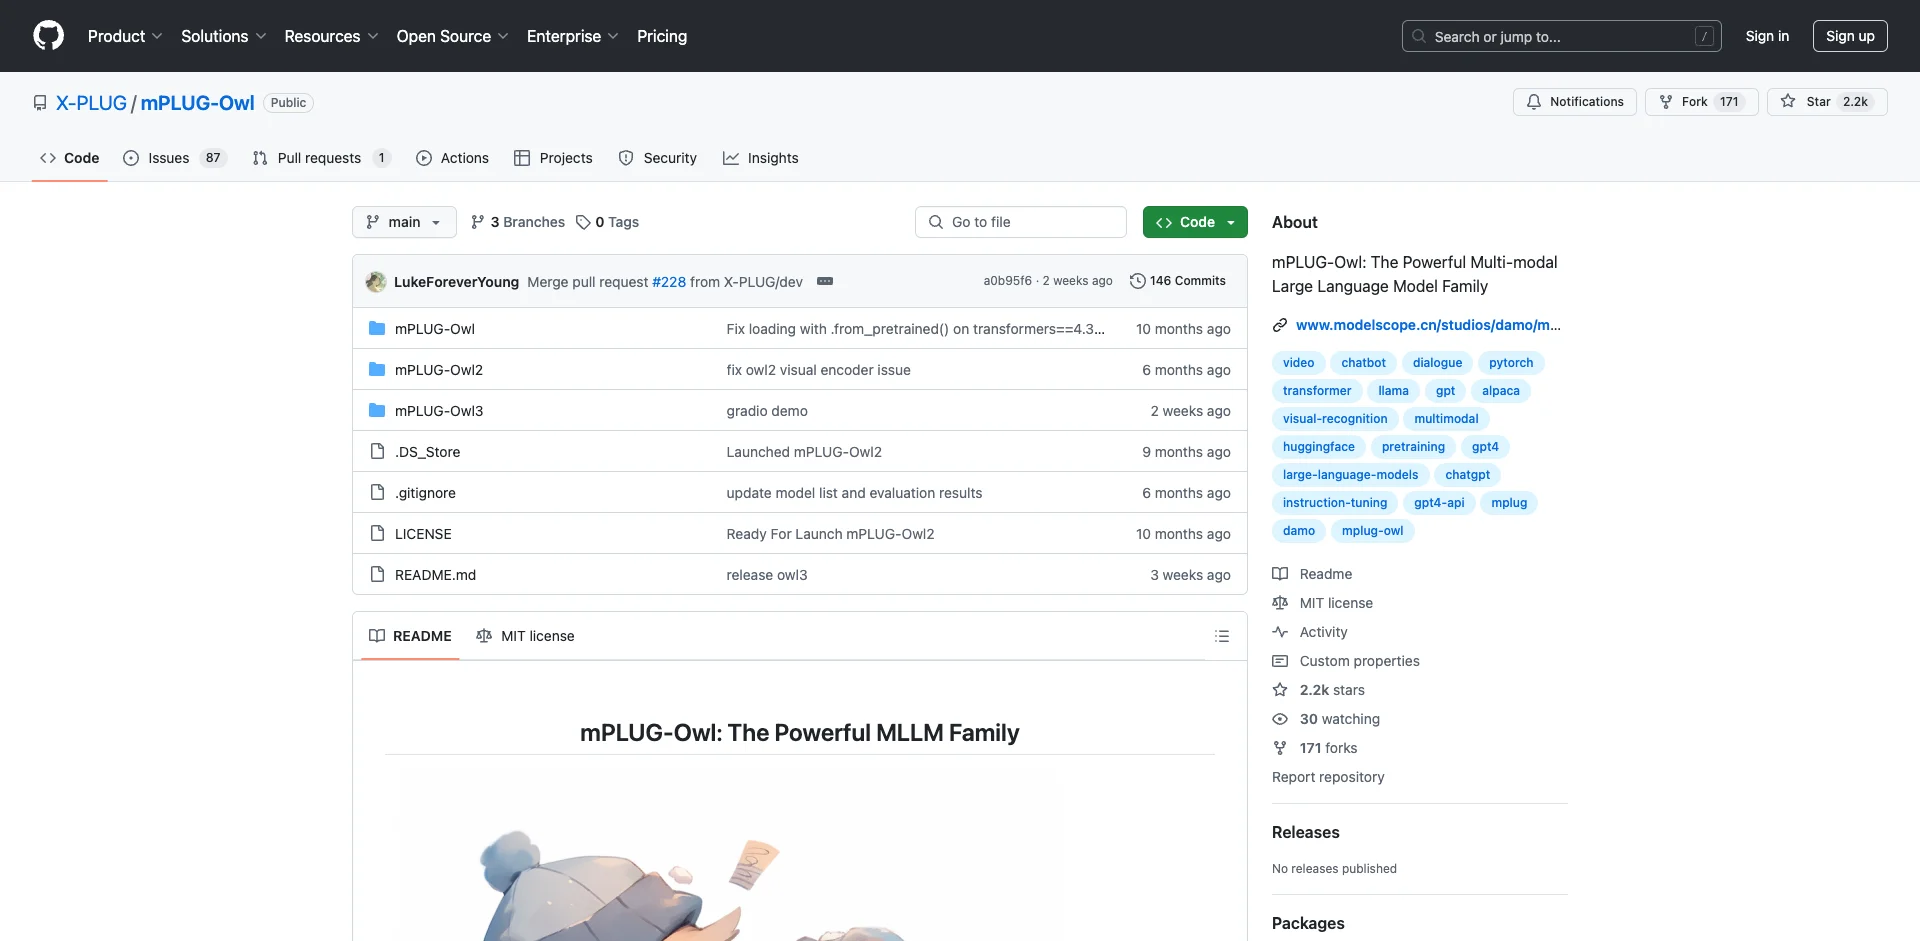Open the Insights tab

(761, 158)
